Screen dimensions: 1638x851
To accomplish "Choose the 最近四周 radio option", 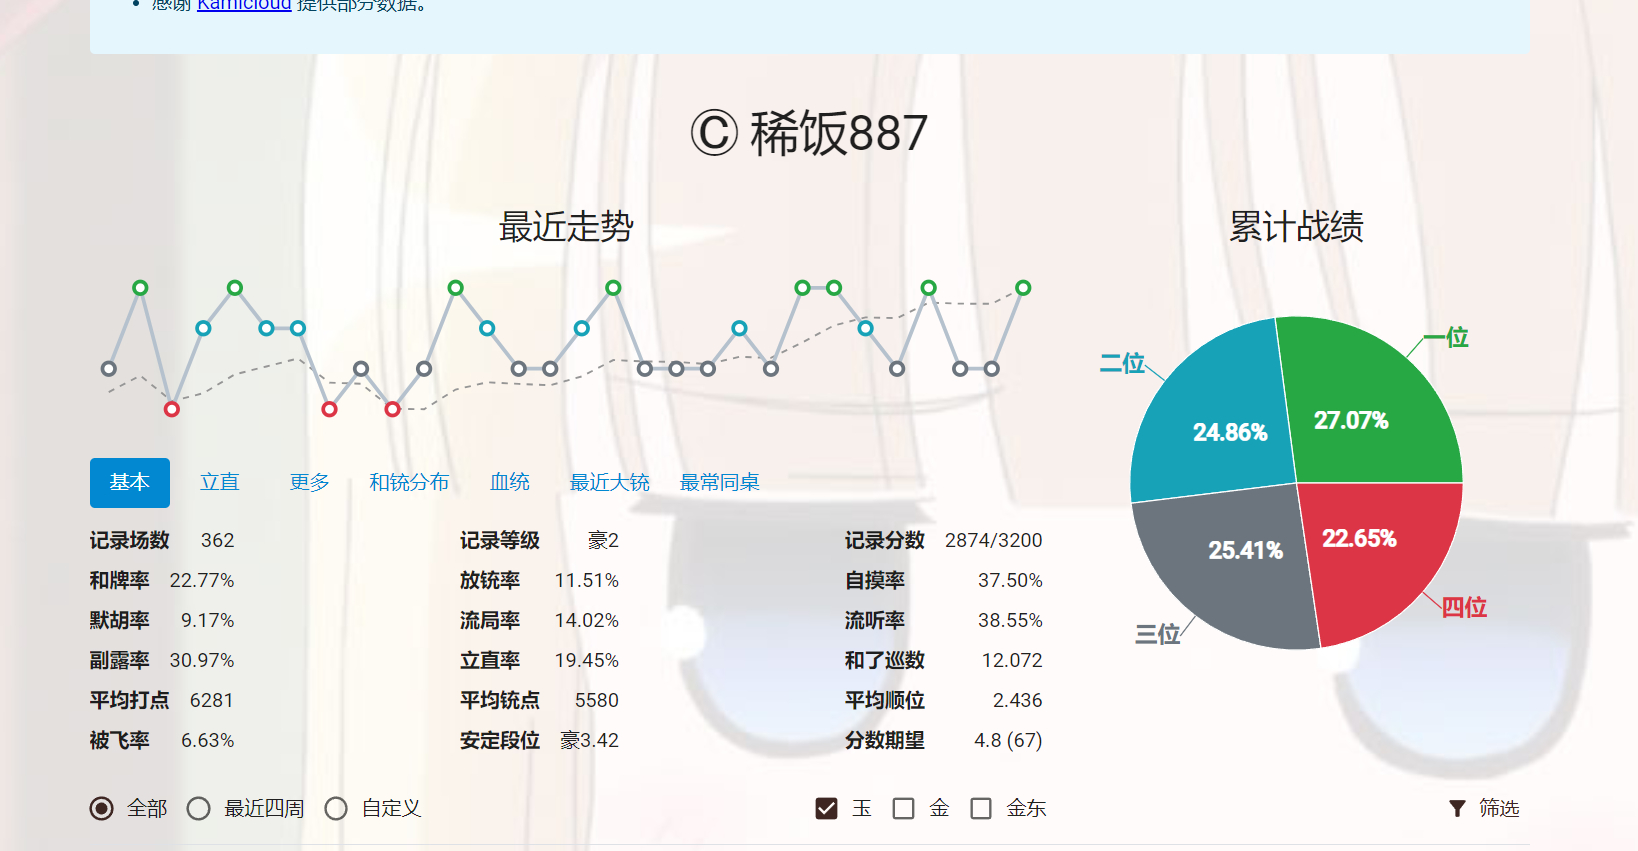I will coord(199,808).
